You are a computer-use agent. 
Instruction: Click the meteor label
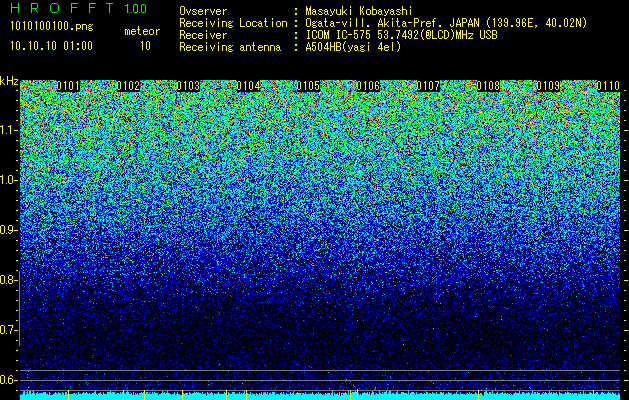(142, 31)
